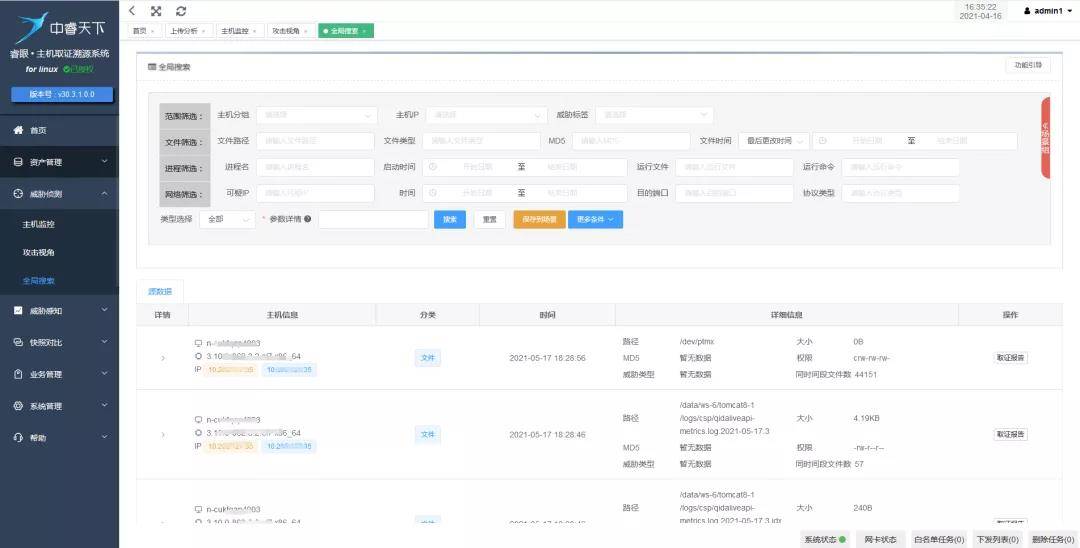Close the 上传分析 tab with its x
Viewport: 1080px width, 548px height.
(205, 31)
